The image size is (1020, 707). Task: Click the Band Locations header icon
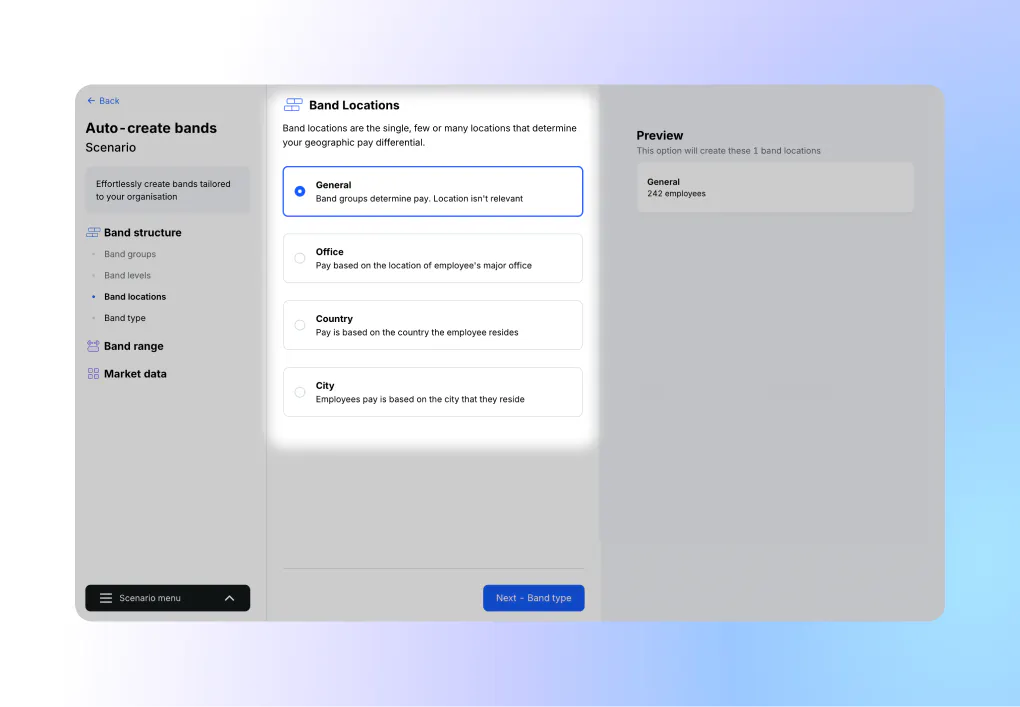pyautogui.click(x=293, y=104)
